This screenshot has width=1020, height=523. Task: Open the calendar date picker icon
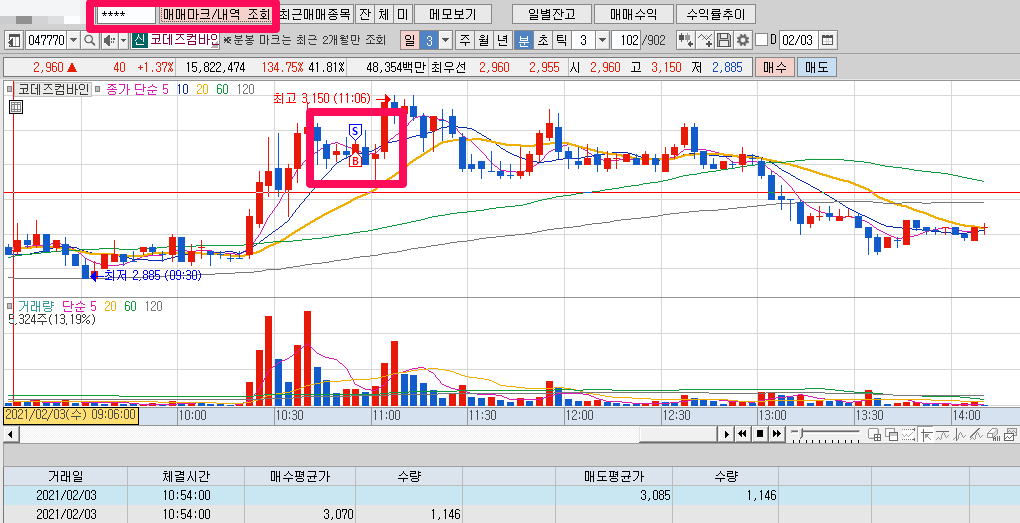click(x=827, y=40)
